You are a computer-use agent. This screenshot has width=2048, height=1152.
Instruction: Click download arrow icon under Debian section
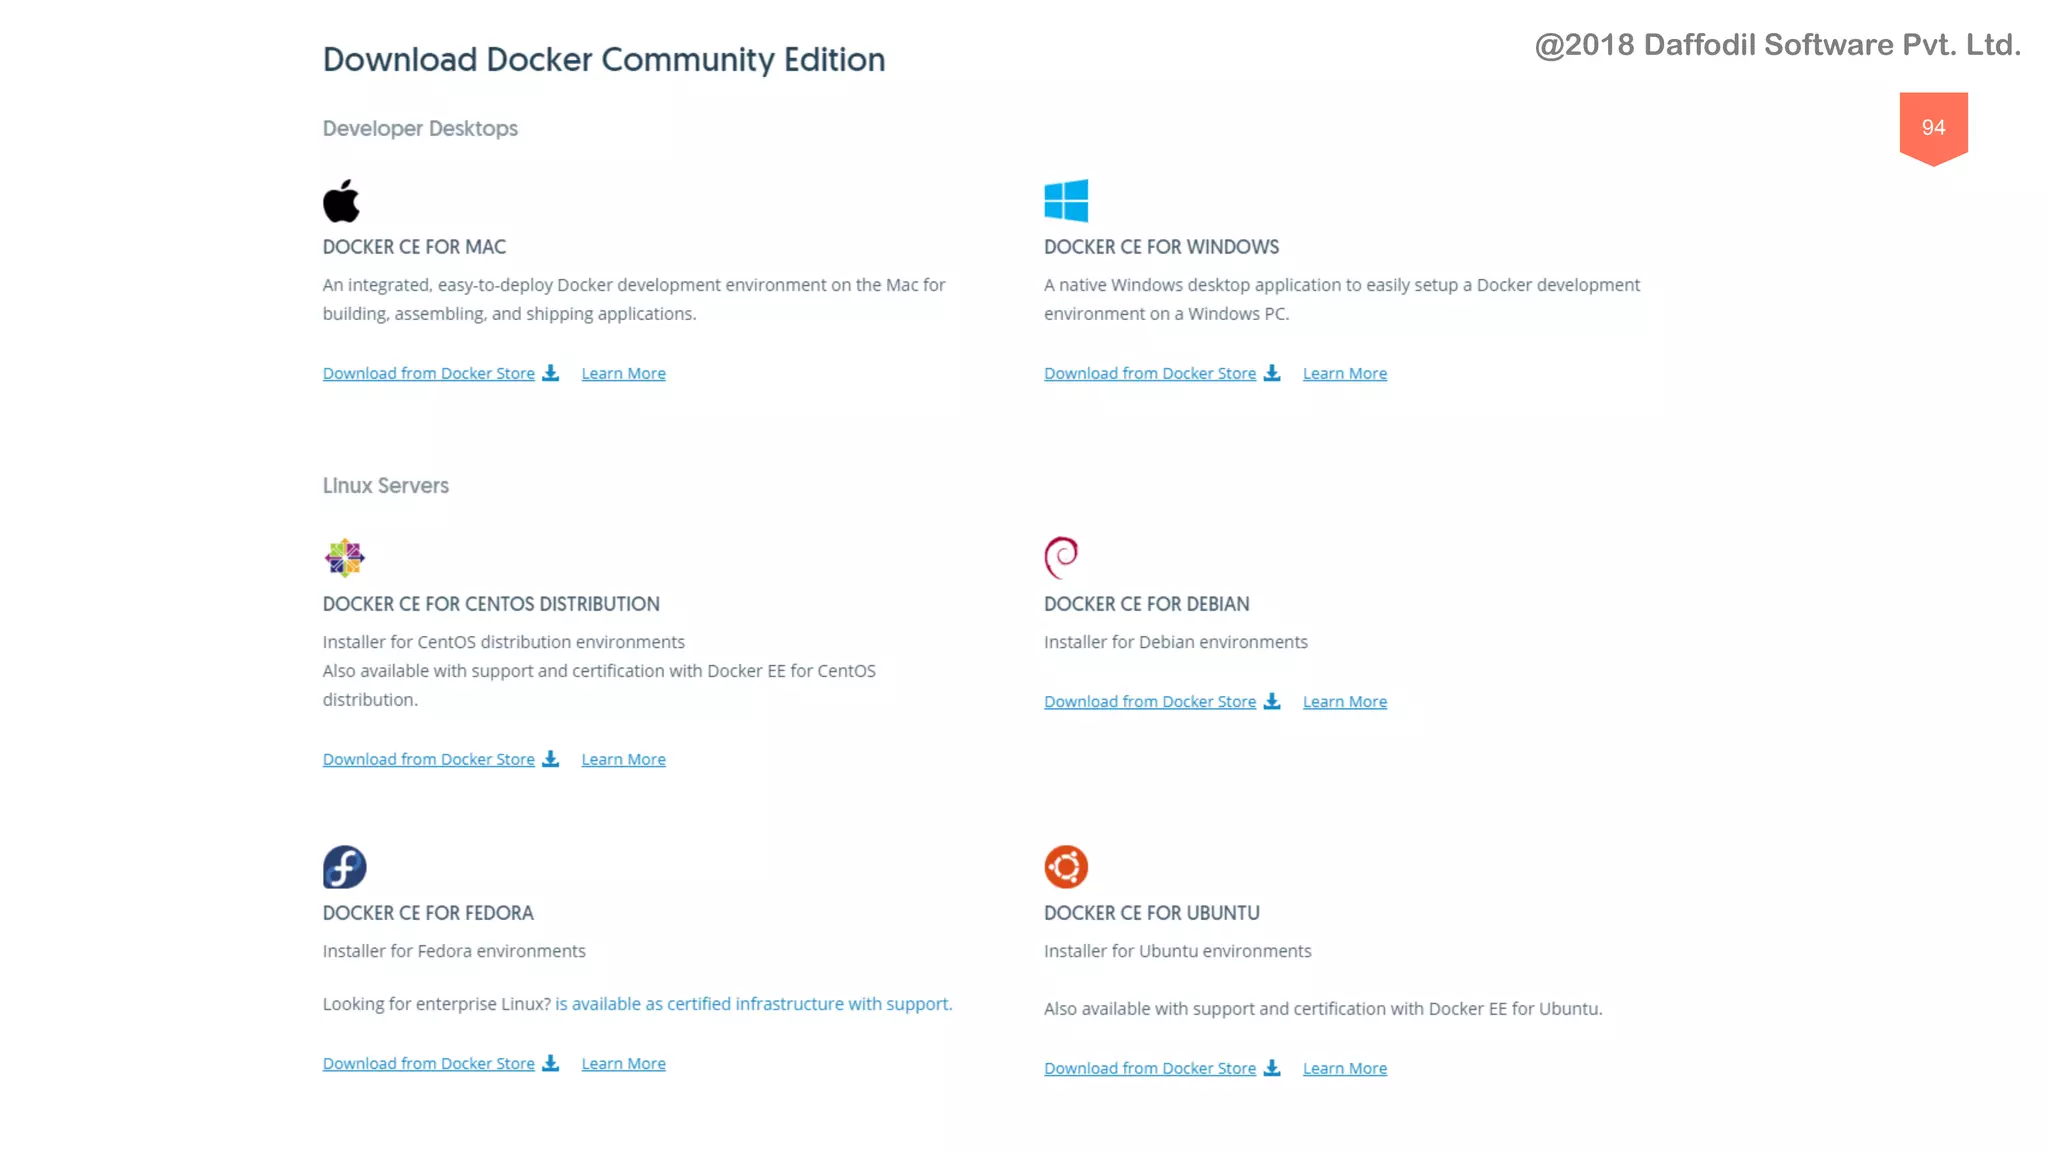coord(1271,701)
